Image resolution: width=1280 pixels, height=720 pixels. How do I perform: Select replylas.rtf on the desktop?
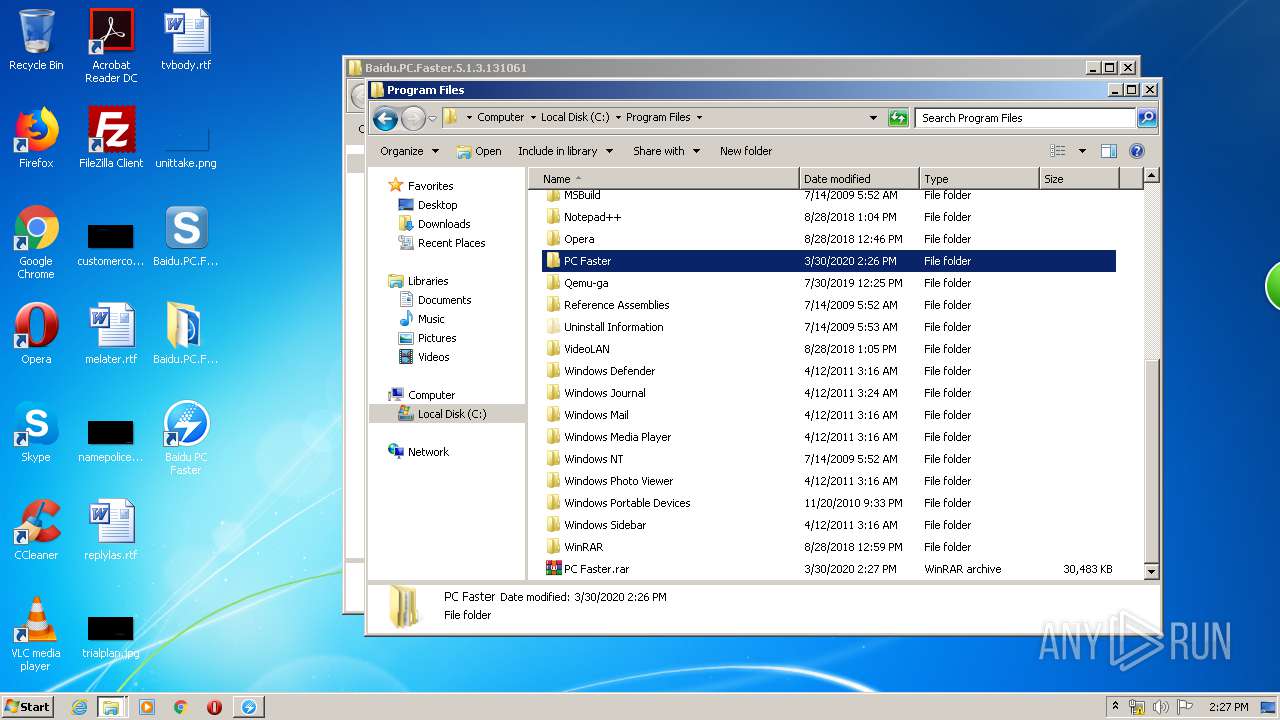click(x=111, y=530)
